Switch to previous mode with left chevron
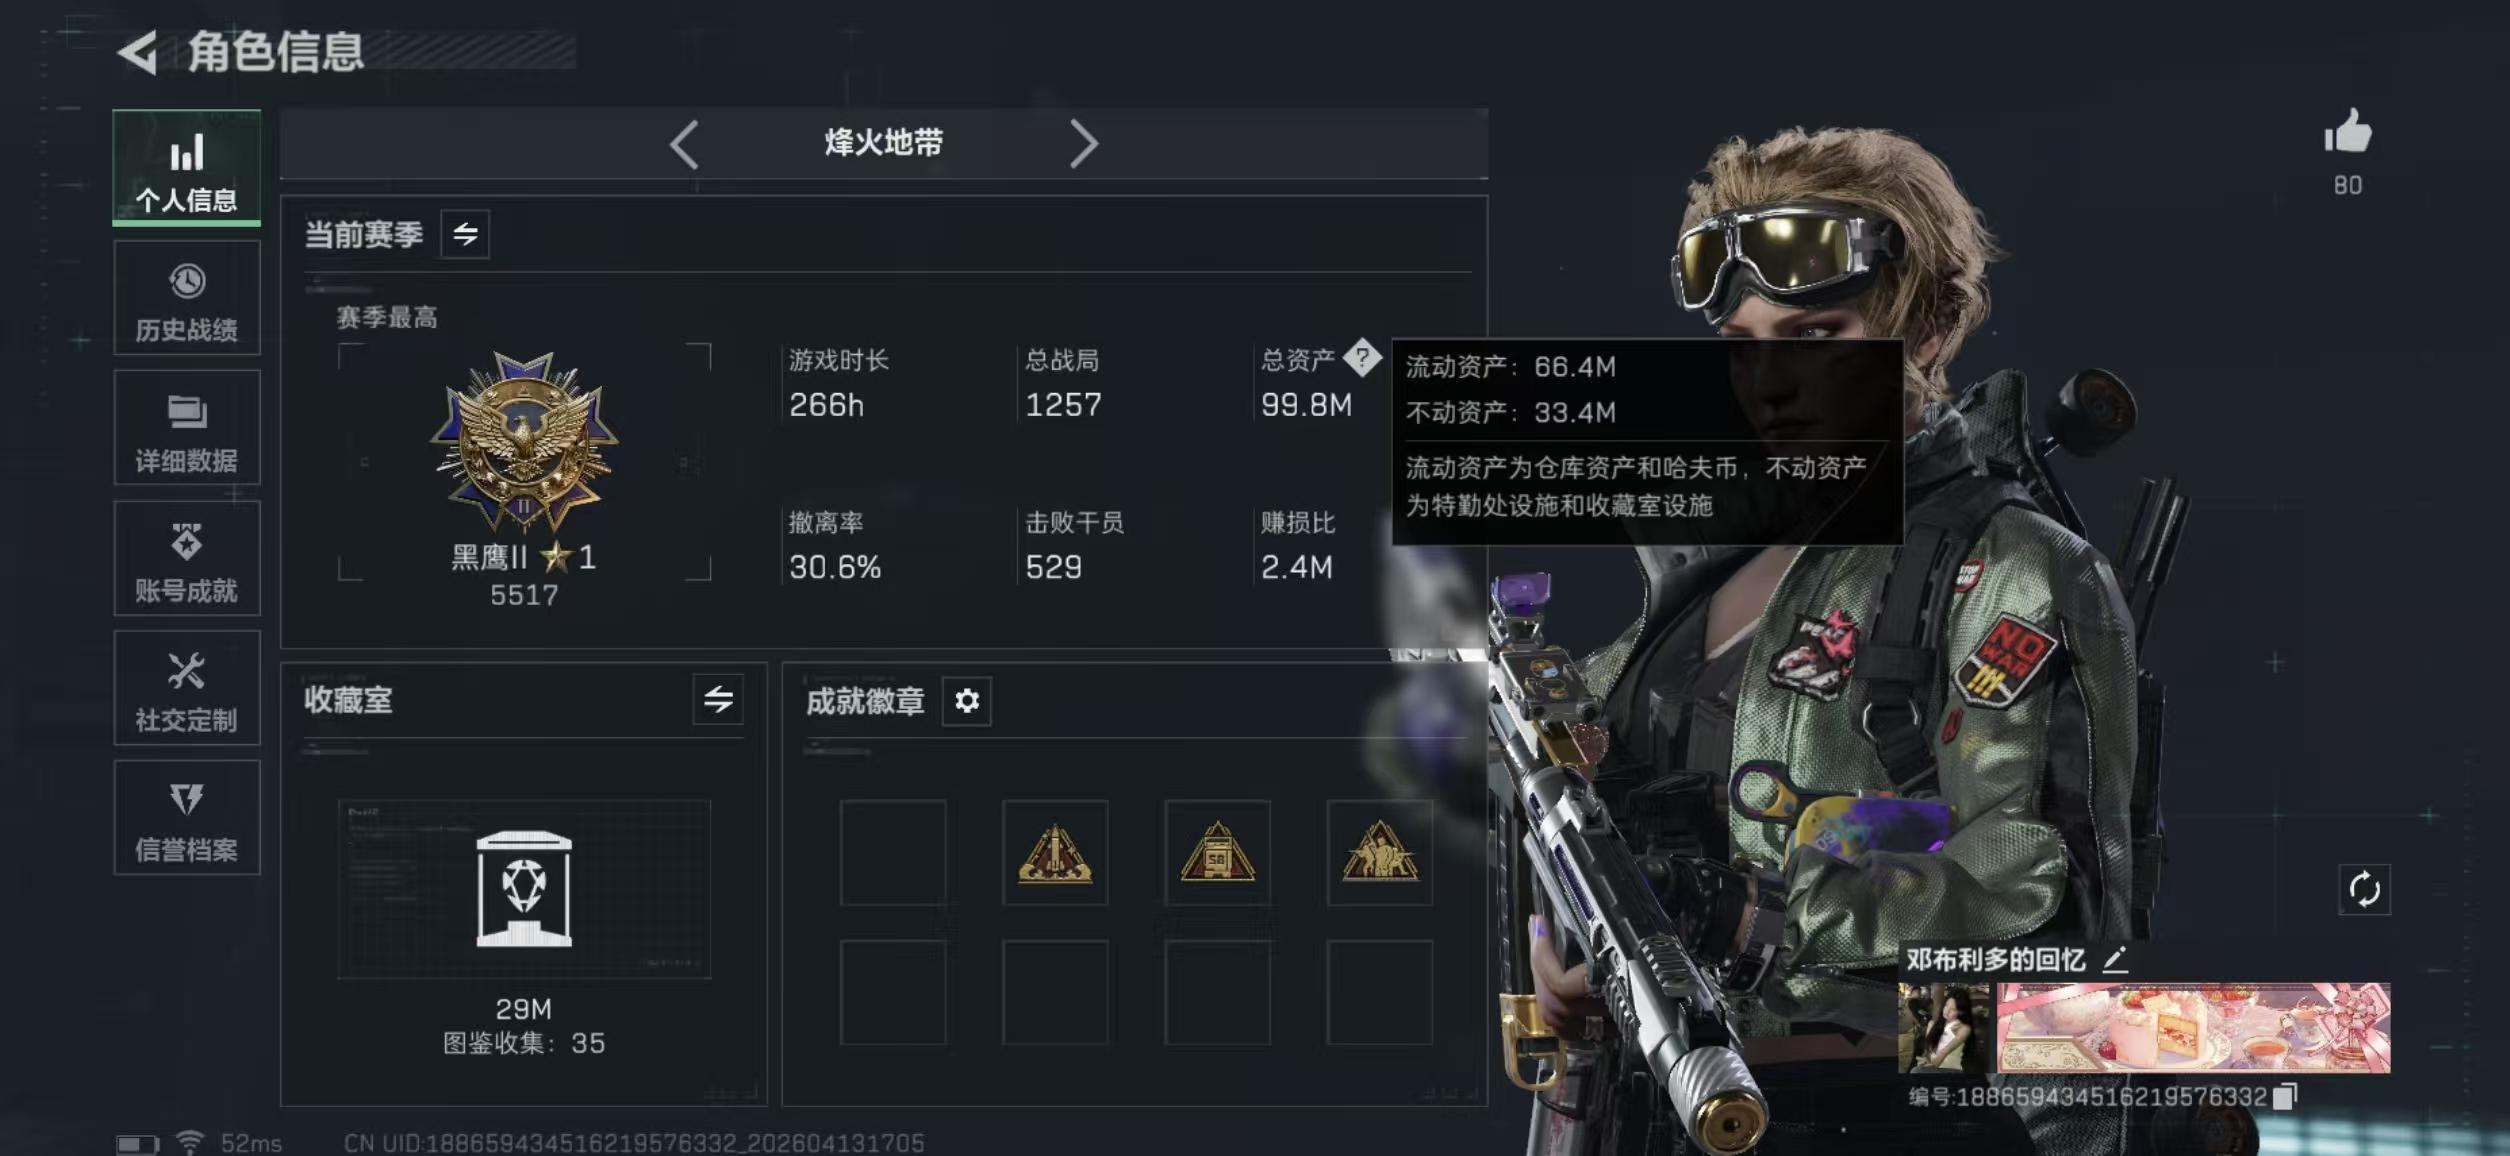This screenshot has width=2510, height=1156. (x=684, y=145)
